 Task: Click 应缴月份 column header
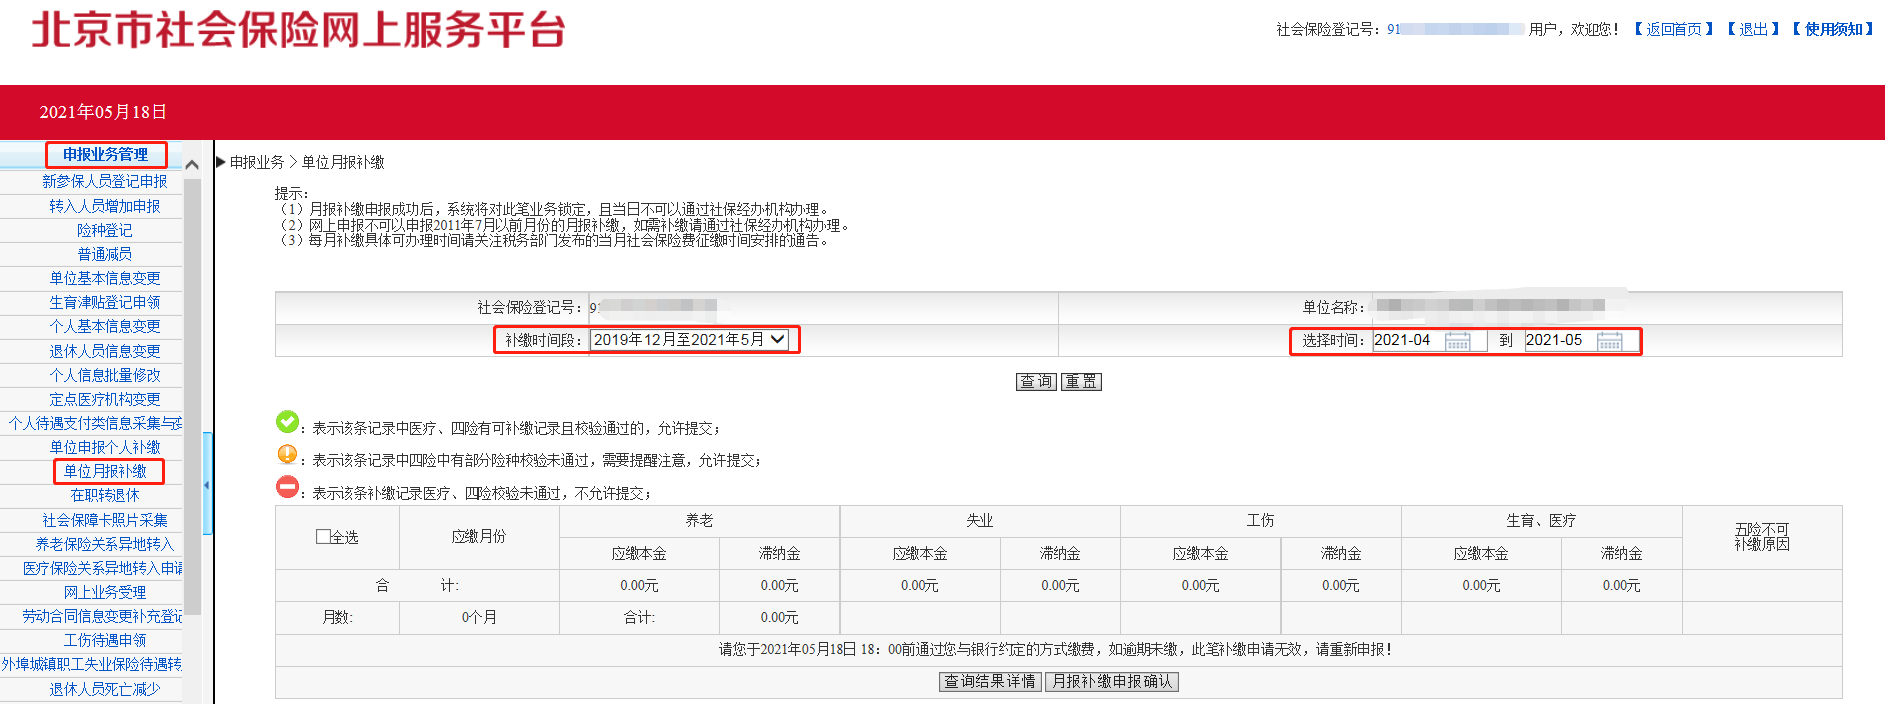point(479,537)
